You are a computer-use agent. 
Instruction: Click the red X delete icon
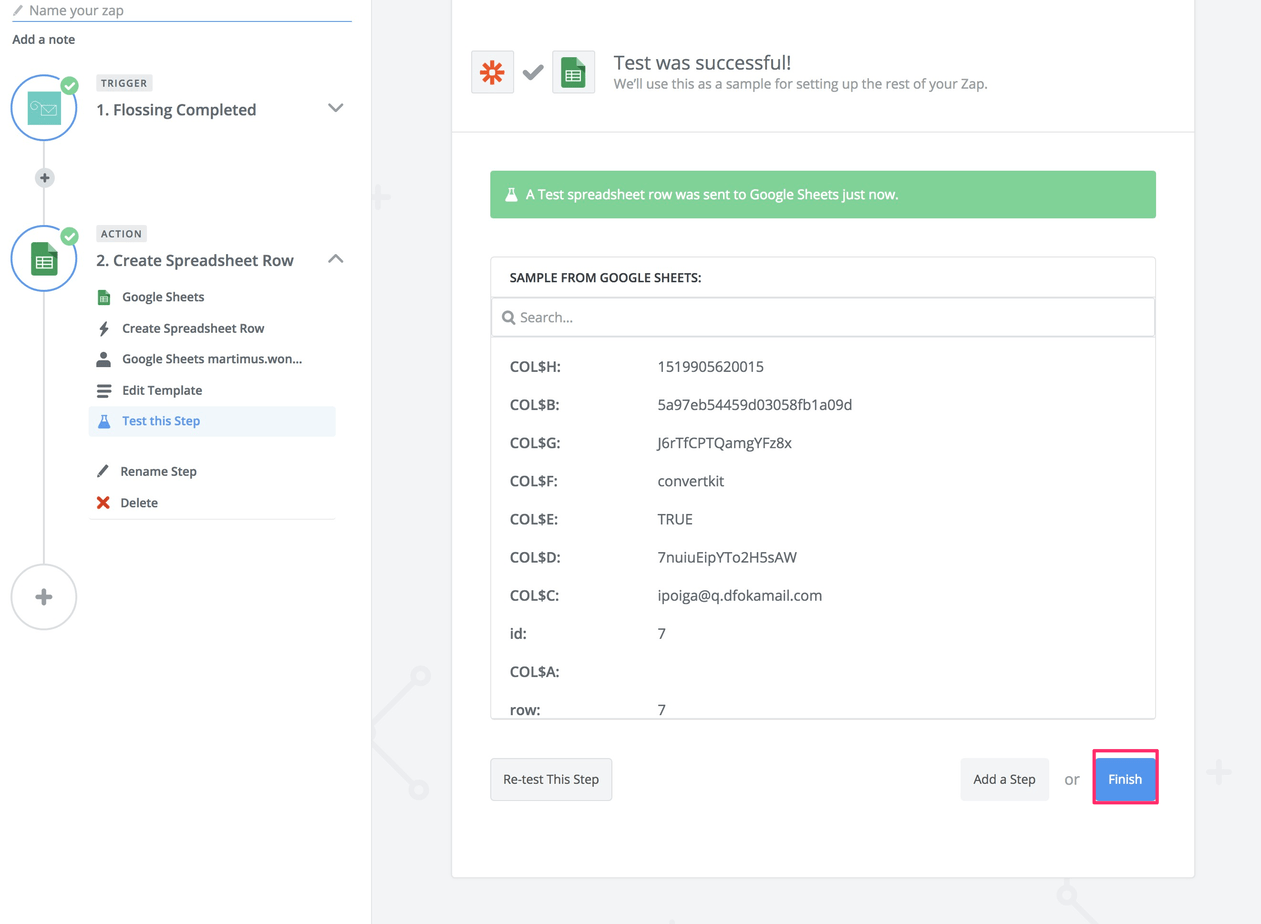(x=103, y=502)
